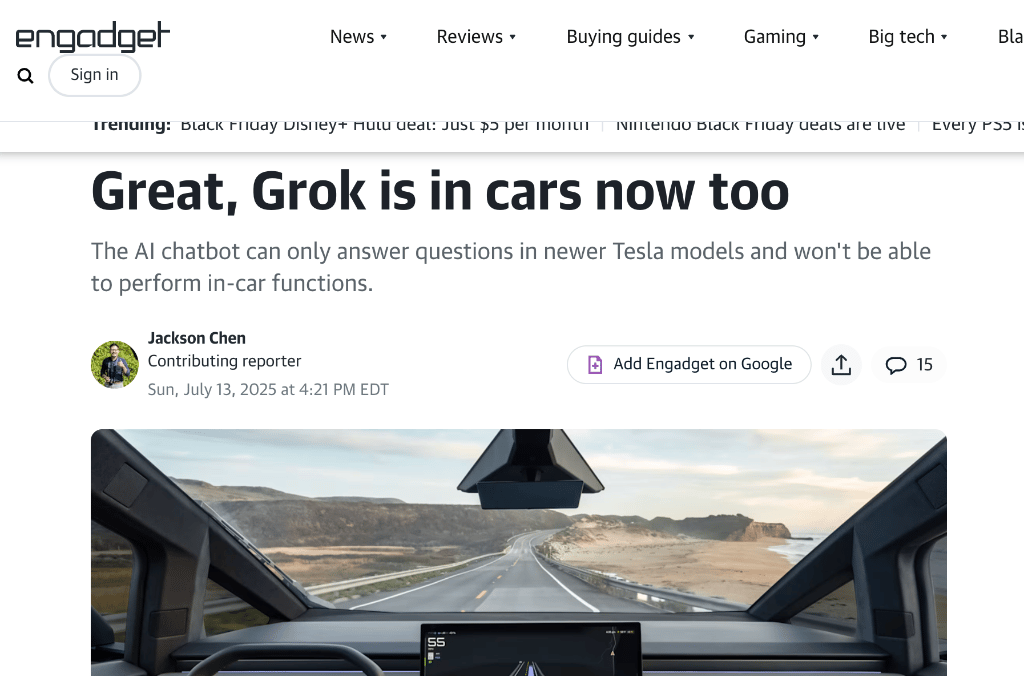Open search with the magnifier icon
Image resolution: width=1024 pixels, height=676 pixels.
tap(25, 76)
